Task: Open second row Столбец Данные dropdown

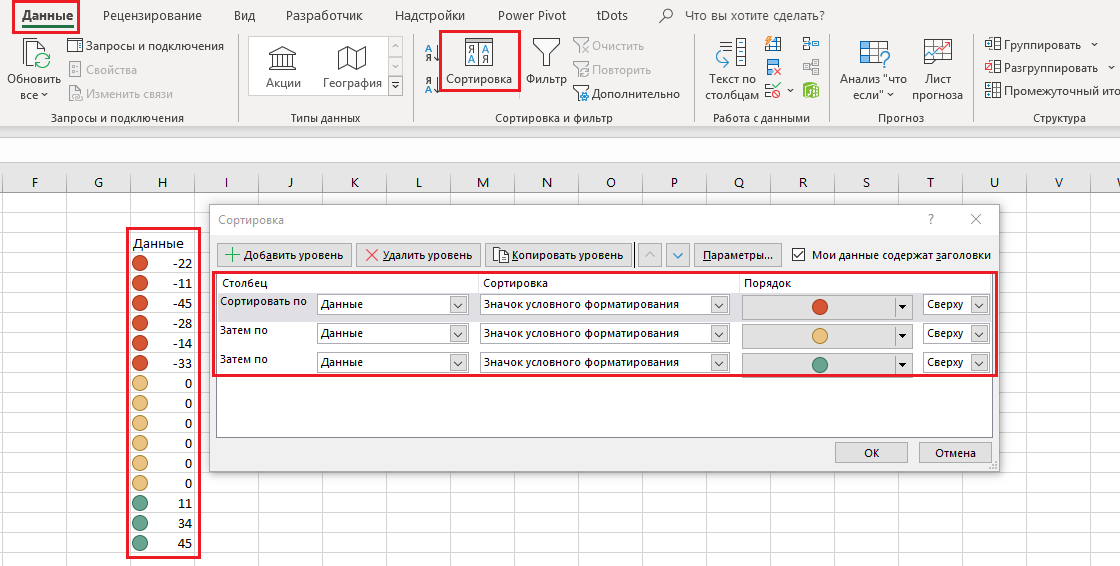Action: (459, 334)
